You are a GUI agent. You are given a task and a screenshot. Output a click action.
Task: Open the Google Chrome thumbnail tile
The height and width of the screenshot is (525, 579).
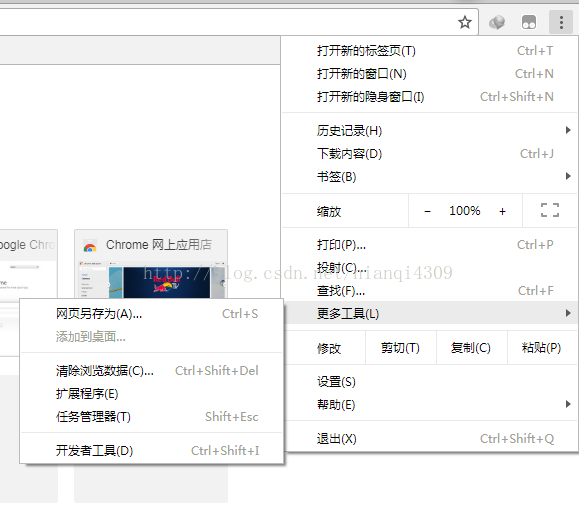point(28,264)
